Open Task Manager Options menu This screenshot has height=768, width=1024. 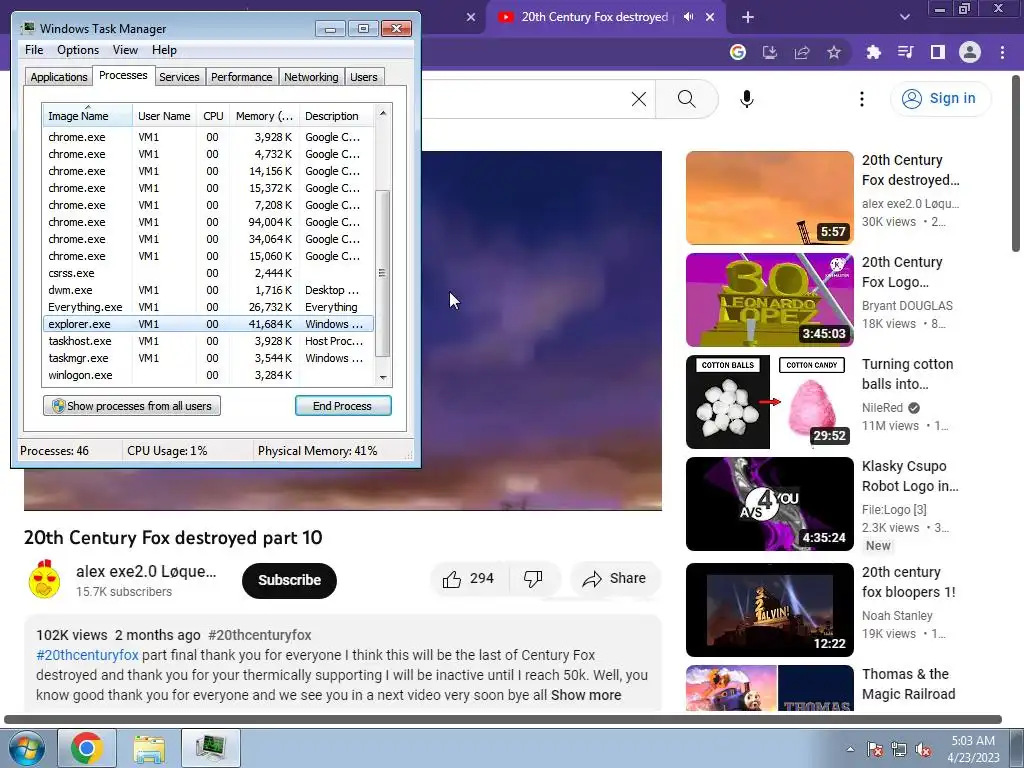click(x=78, y=50)
